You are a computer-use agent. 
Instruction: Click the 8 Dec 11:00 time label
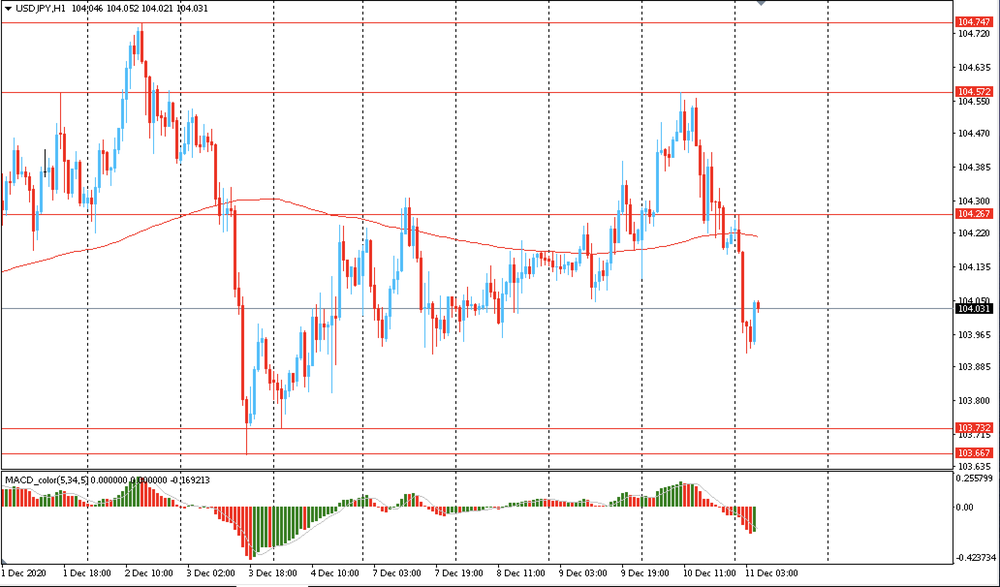click(521, 574)
